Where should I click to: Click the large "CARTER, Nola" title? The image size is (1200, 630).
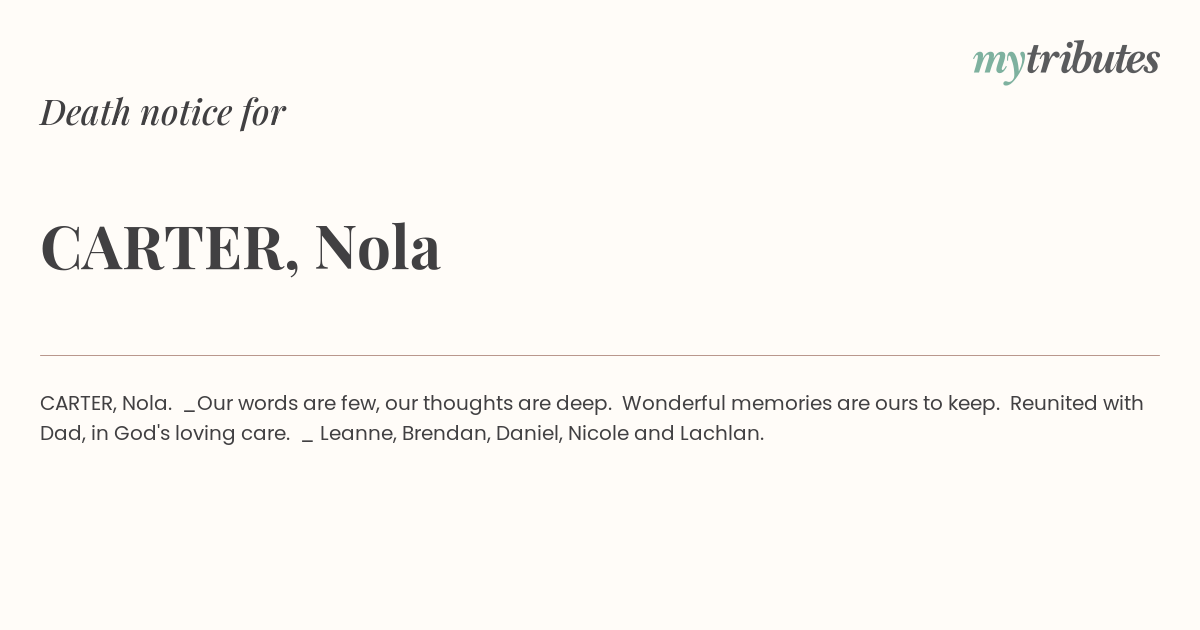[x=240, y=247]
